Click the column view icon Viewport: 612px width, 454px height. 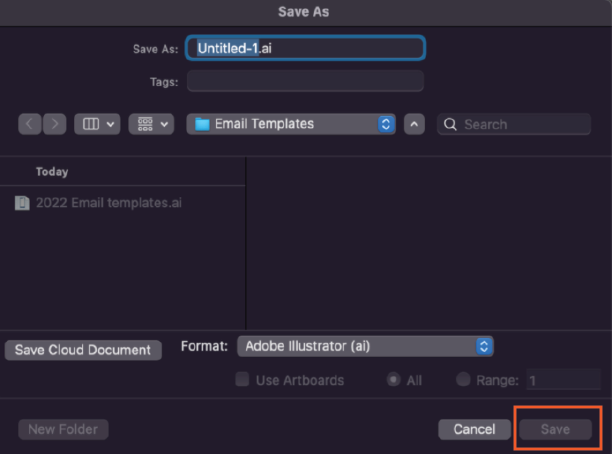point(91,124)
